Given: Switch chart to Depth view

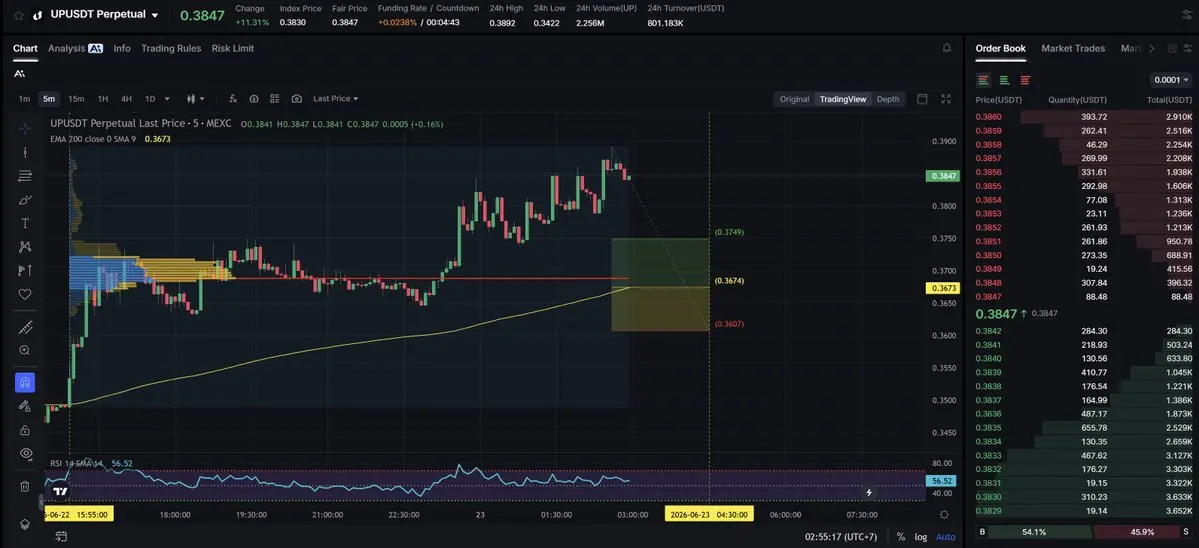Looking at the screenshot, I should pyautogui.click(x=888, y=99).
